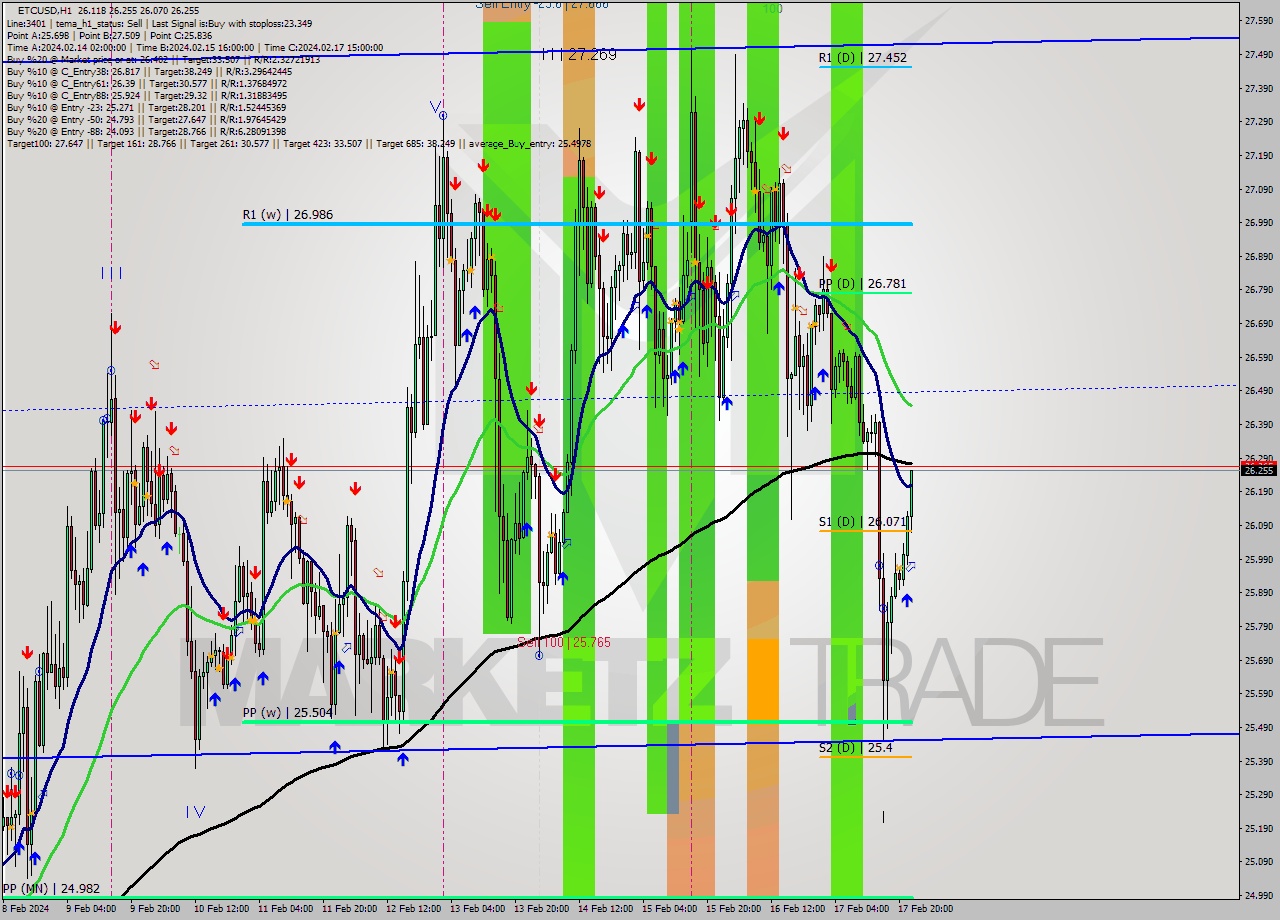The width and height of the screenshot is (1280, 920).
Task: Select the '15 Feb 20:00' time label
Action: (x=733, y=909)
